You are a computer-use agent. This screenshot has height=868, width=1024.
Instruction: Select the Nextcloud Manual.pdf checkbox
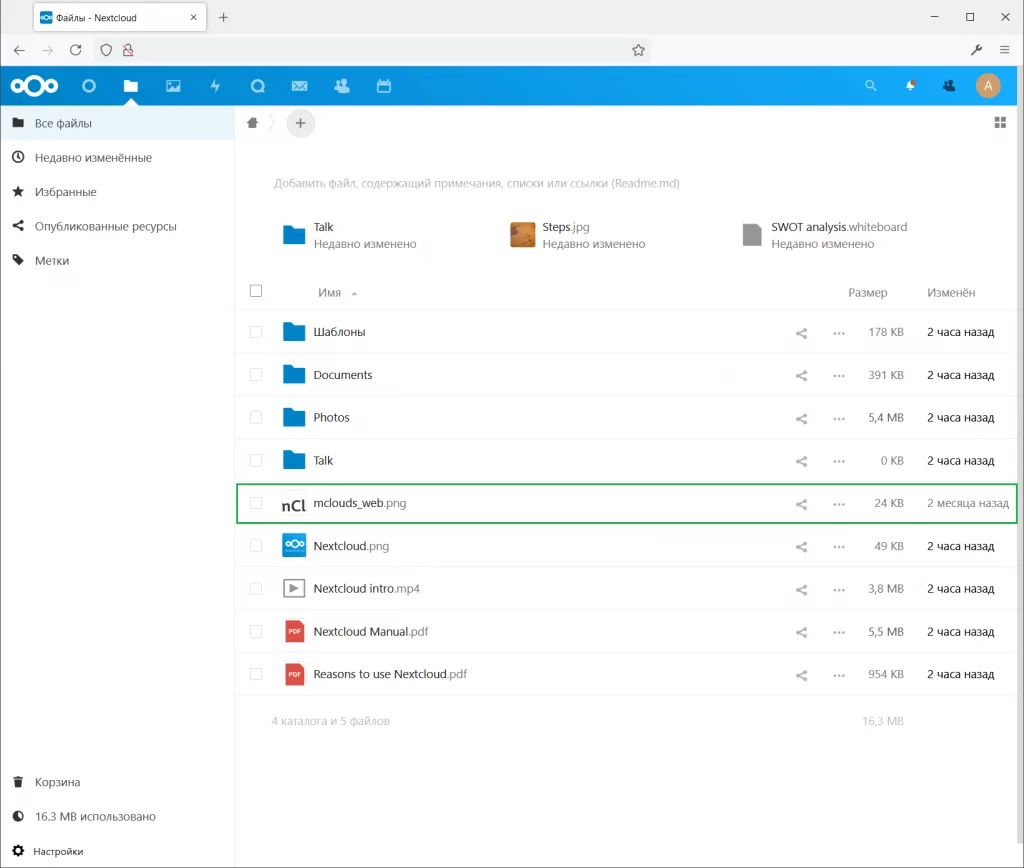(256, 632)
